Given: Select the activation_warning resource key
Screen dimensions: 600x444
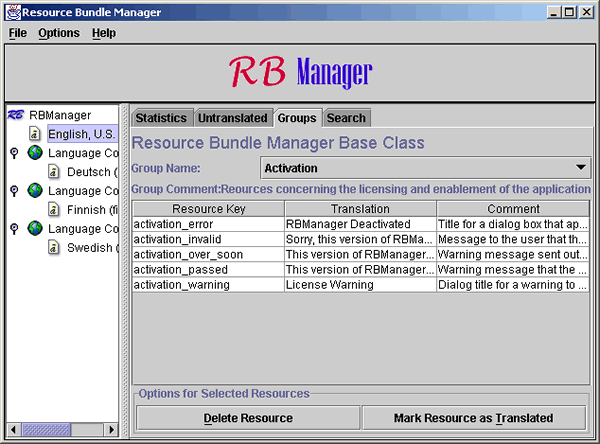Looking at the screenshot, I should coord(208,285).
